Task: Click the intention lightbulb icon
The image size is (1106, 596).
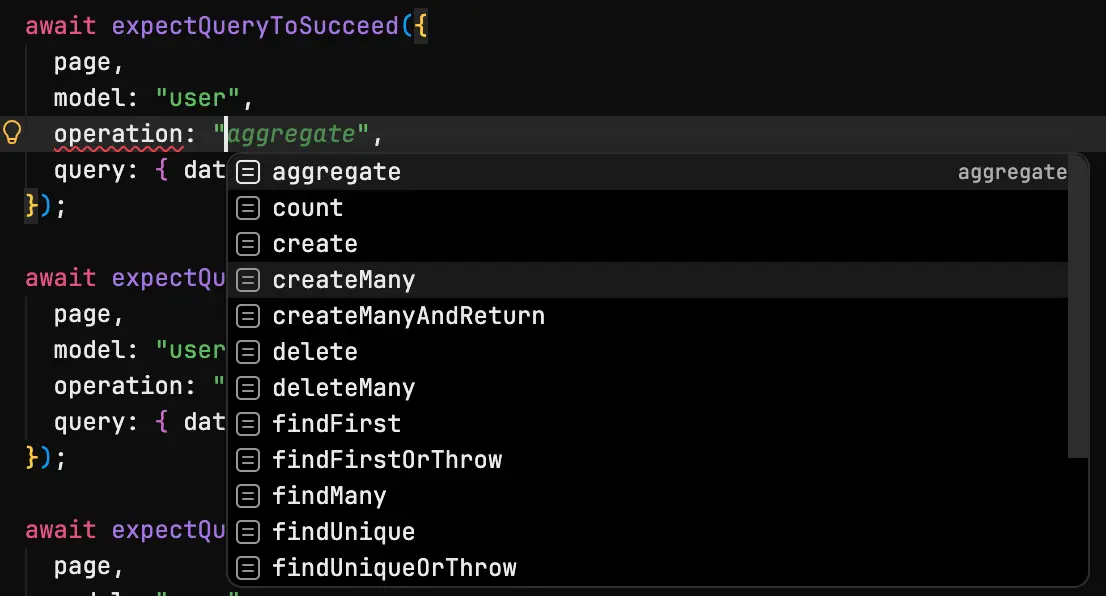Action: pos(13,130)
